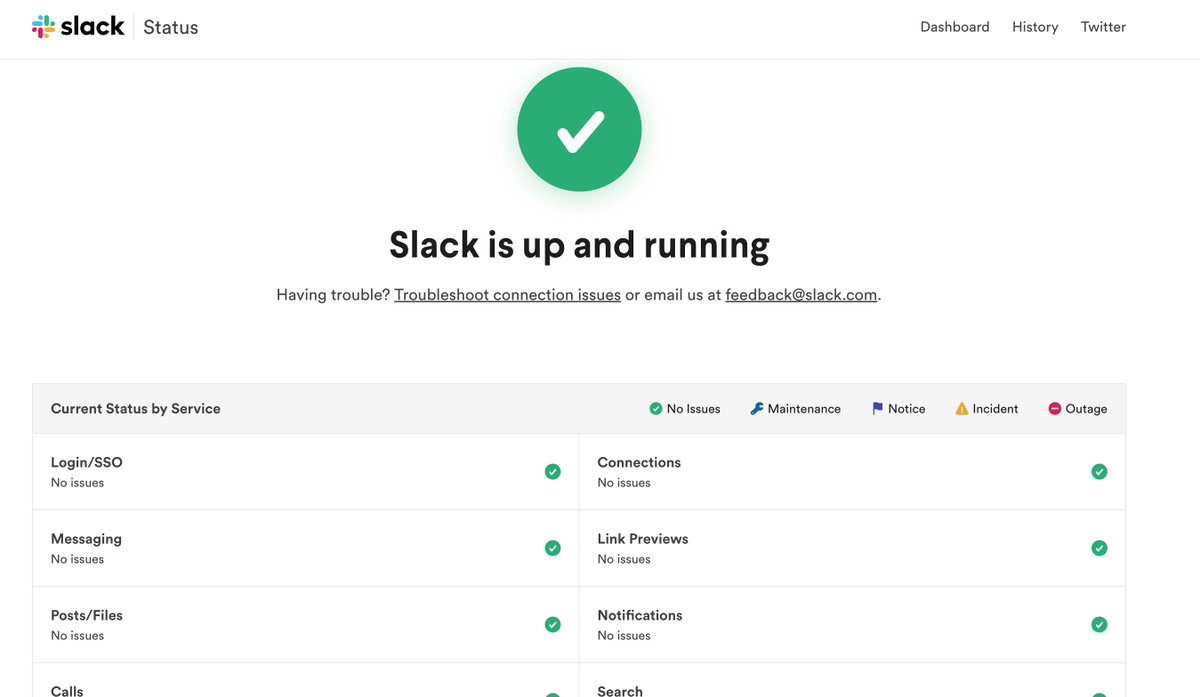1200x697 pixels.
Task: Open the History nav item
Action: (x=1035, y=27)
